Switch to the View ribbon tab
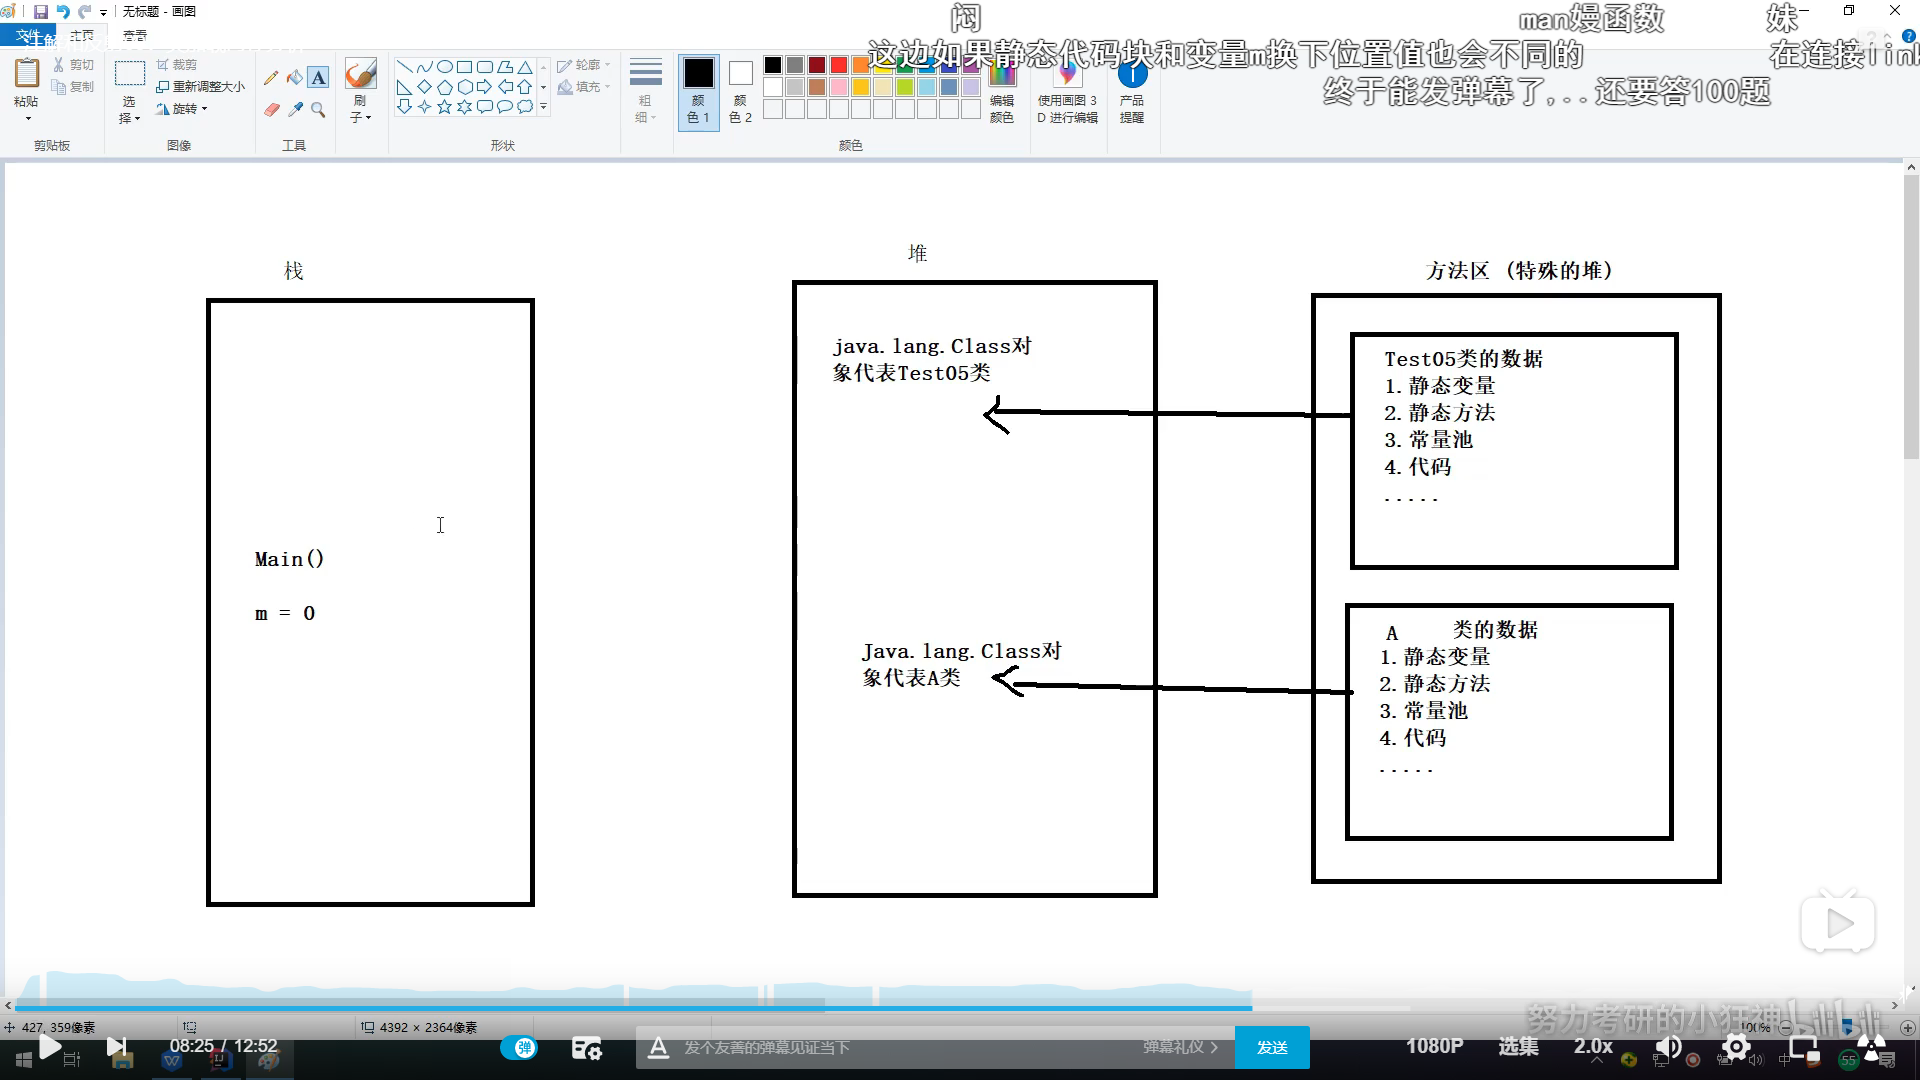The width and height of the screenshot is (1920, 1080). pos(134,36)
